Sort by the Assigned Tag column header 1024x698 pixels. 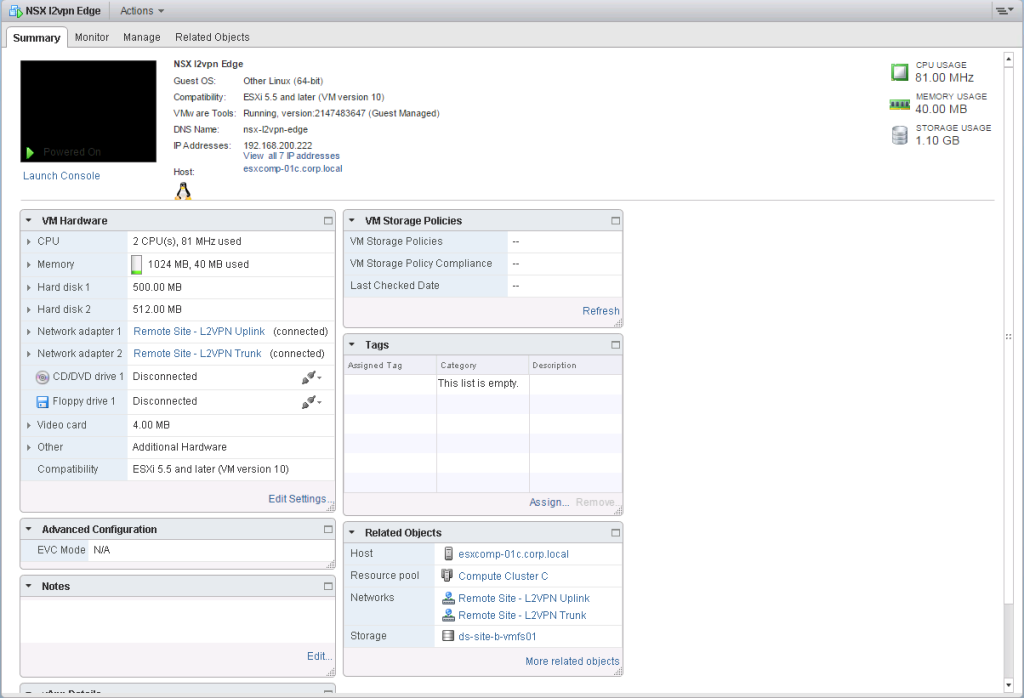[x=390, y=365]
